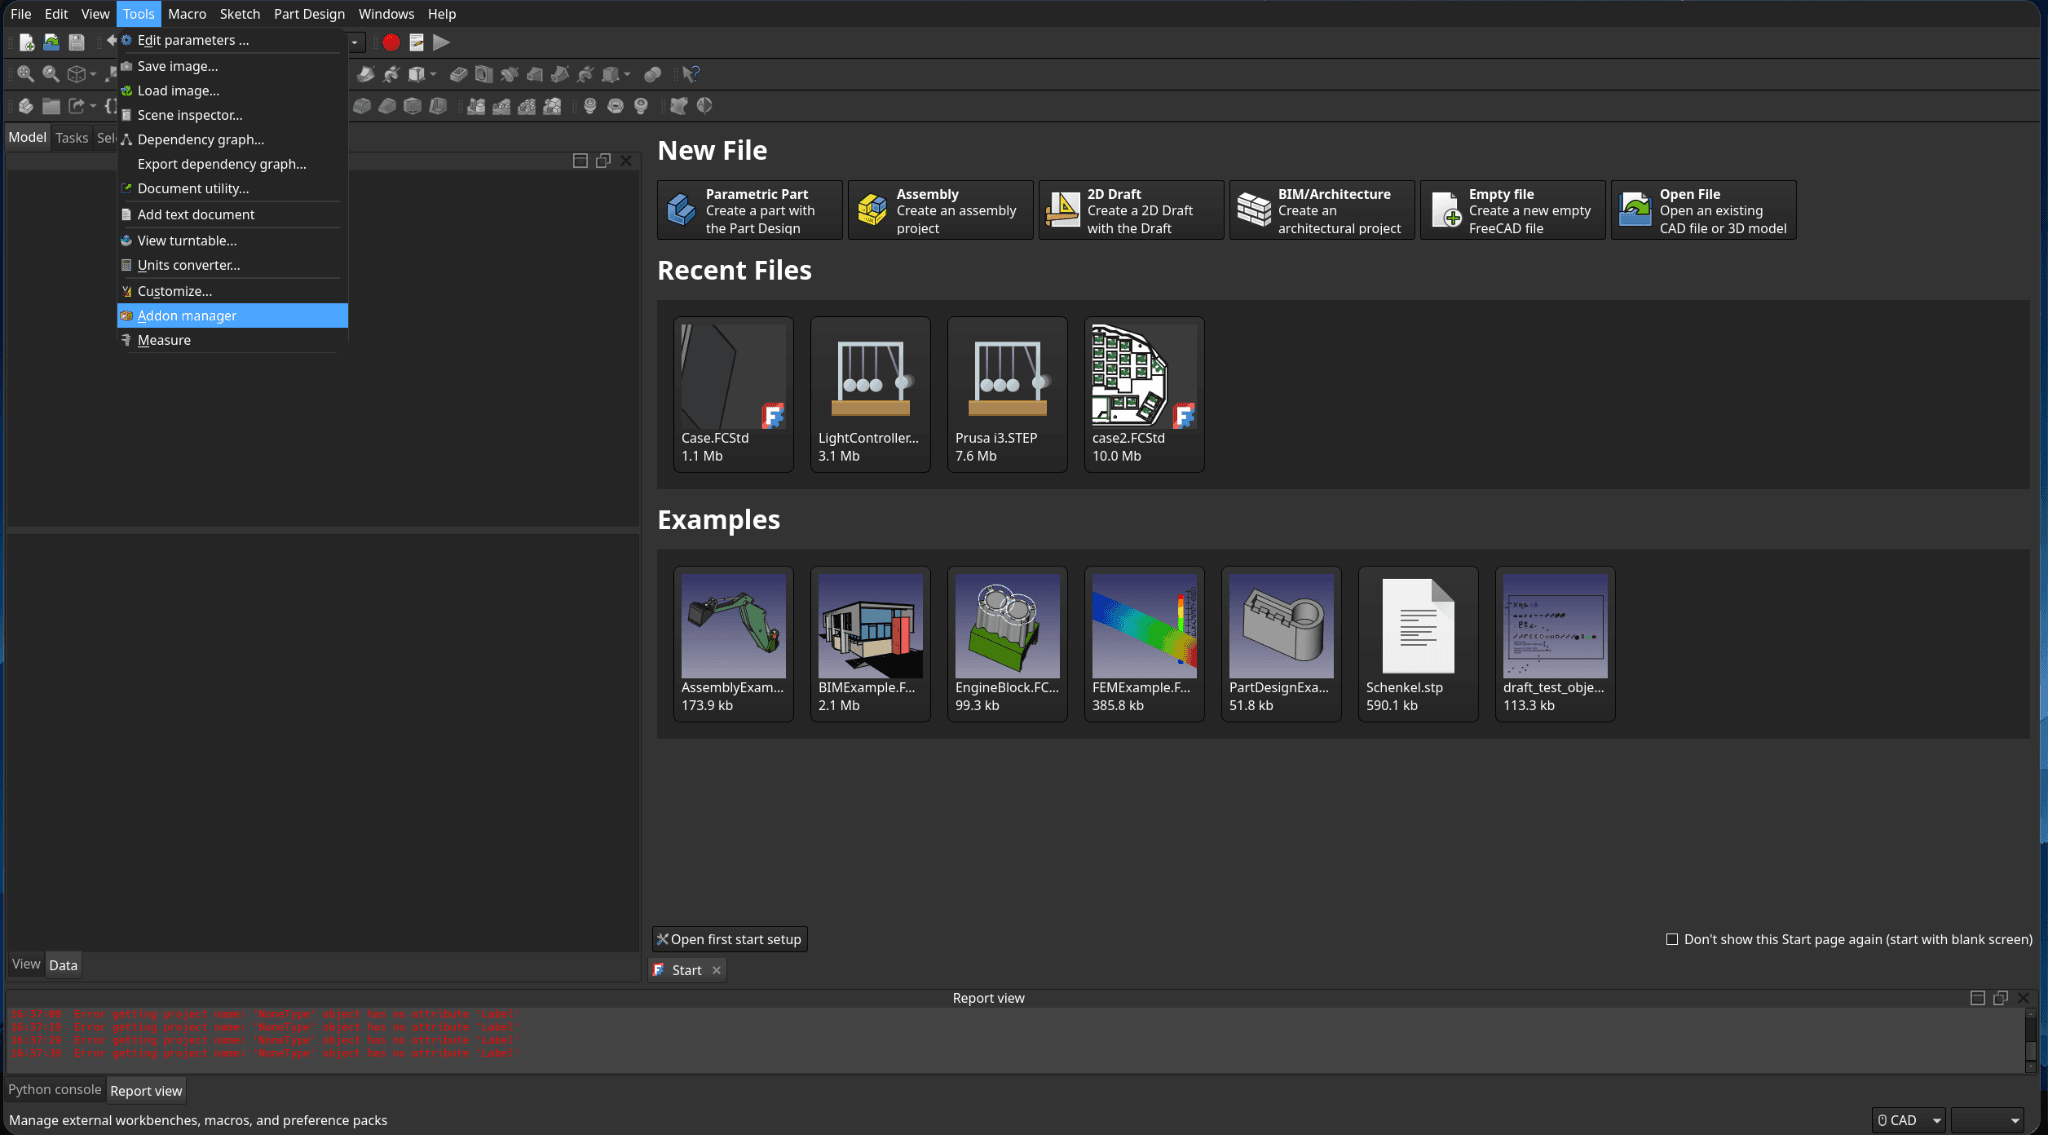Open recent file Prusa i3.STEP
Image resolution: width=2048 pixels, height=1135 pixels.
click(x=1007, y=394)
